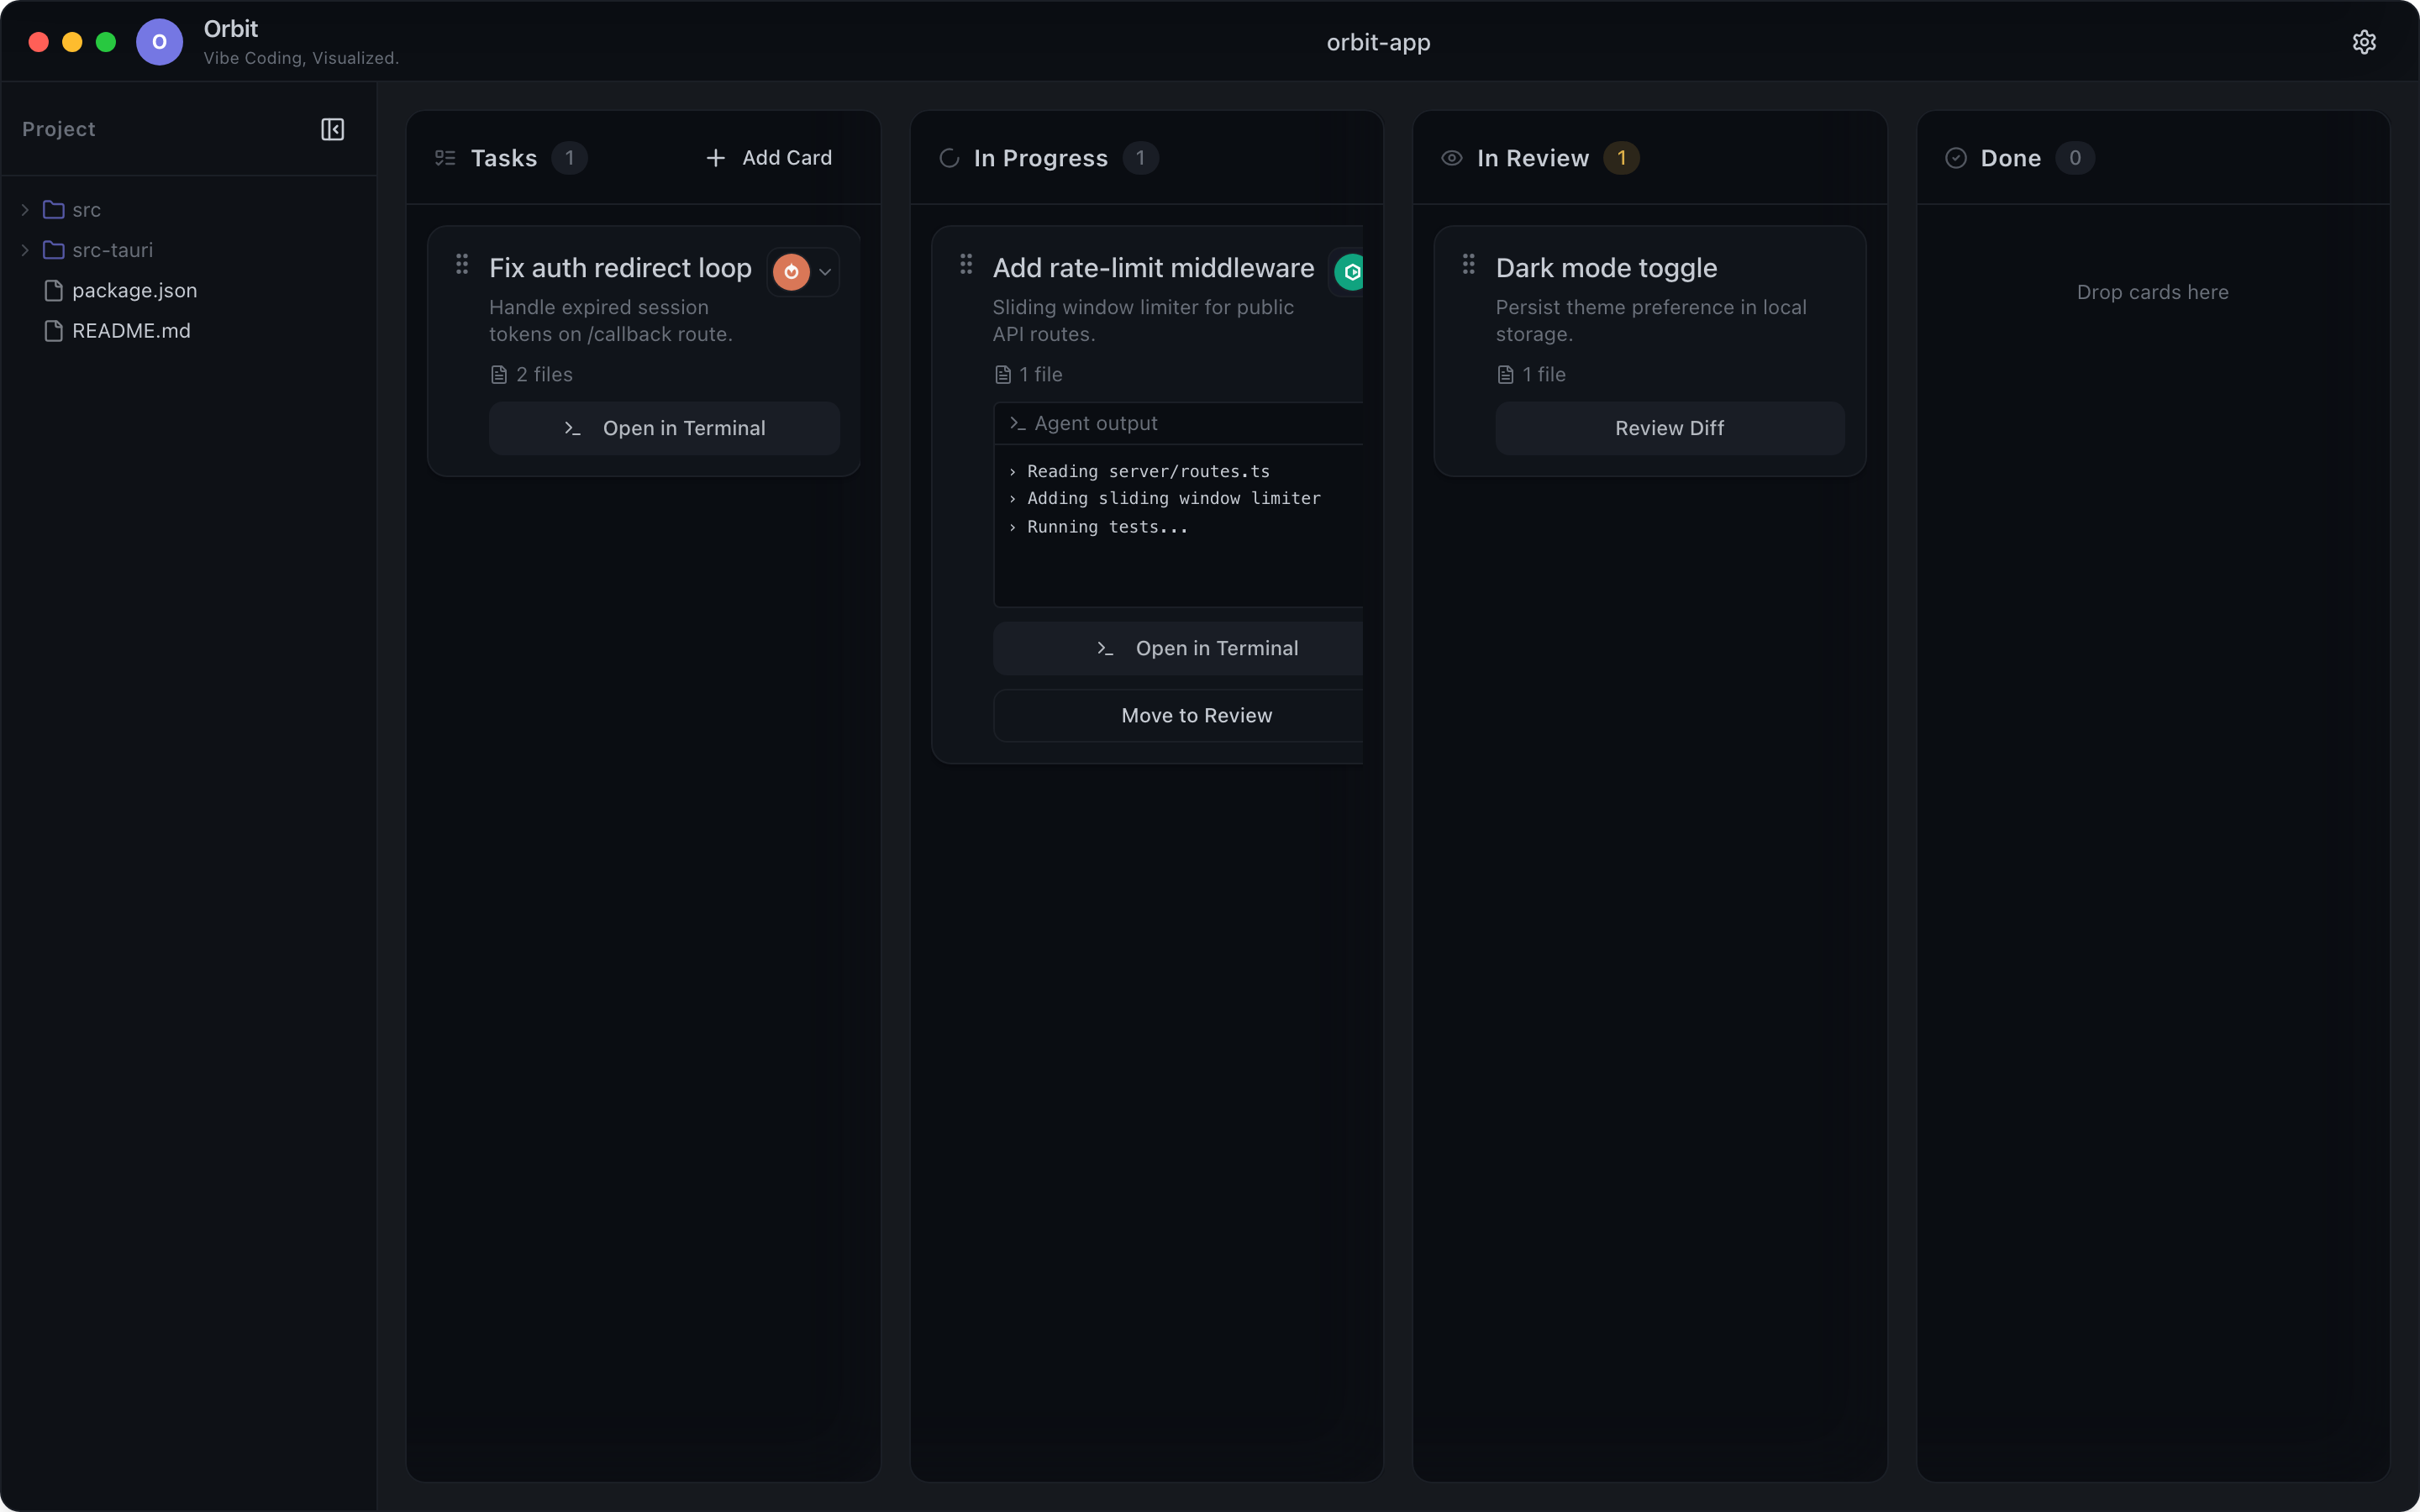The height and width of the screenshot is (1512, 2420).
Task: Click the Done checkmark circle icon
Action: pos(1956,158)
